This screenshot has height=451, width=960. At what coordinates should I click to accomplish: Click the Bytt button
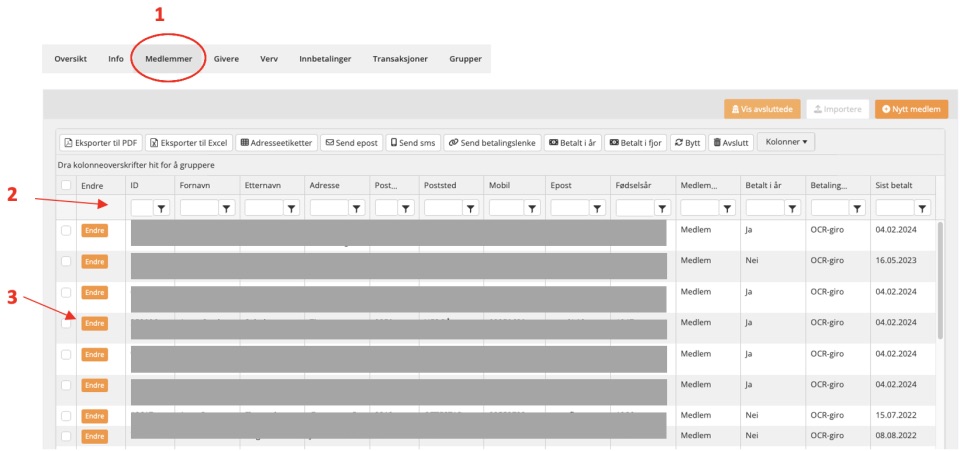[688, 143]
